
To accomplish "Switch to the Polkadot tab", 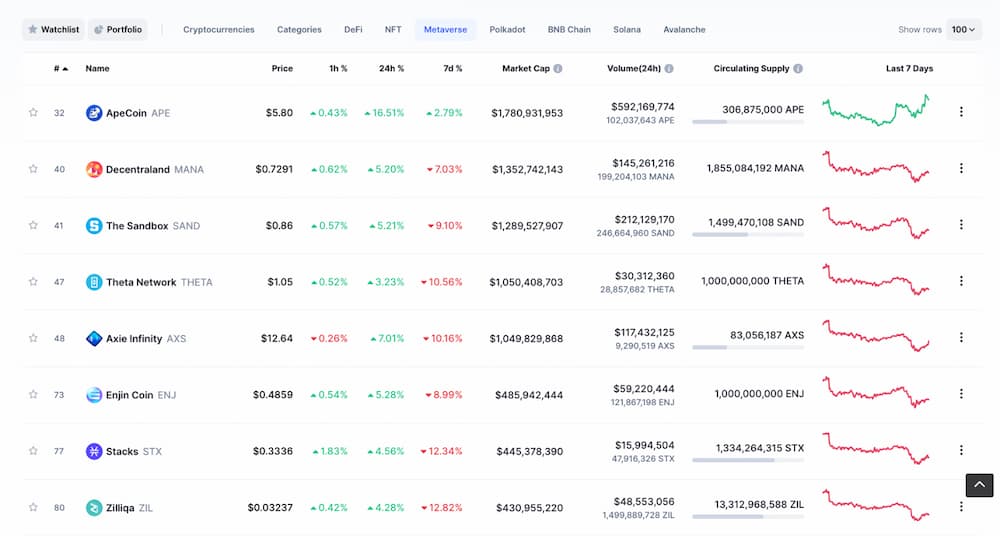I will point(508,29).
